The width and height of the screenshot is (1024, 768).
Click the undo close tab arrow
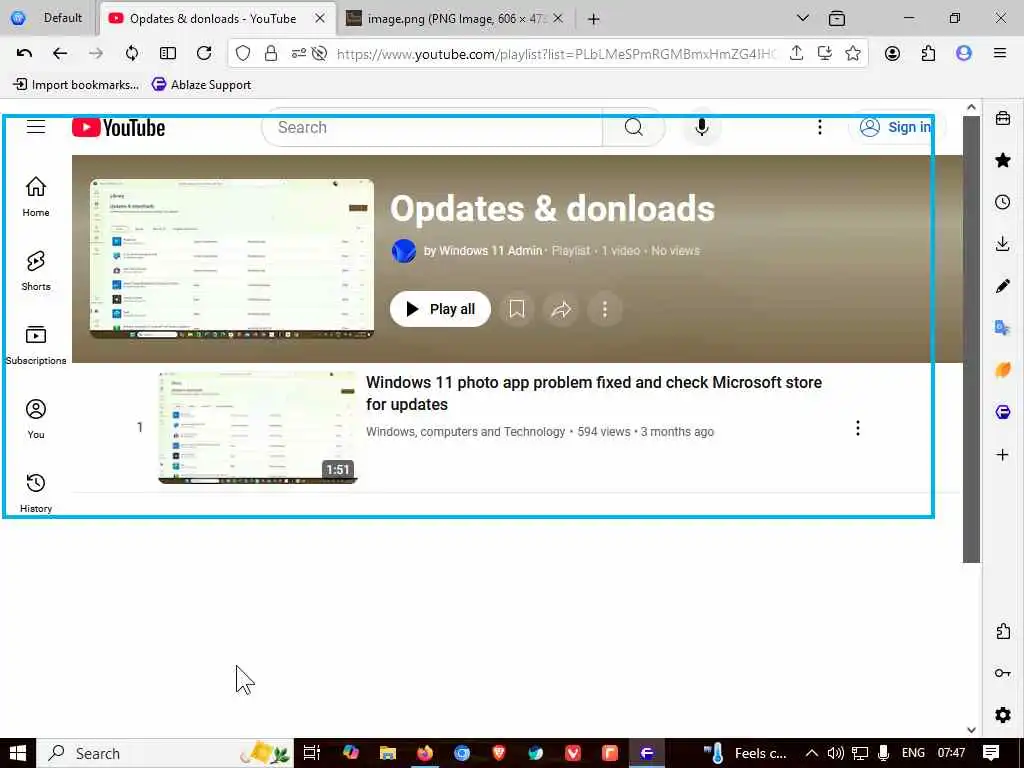click(24, 54)
